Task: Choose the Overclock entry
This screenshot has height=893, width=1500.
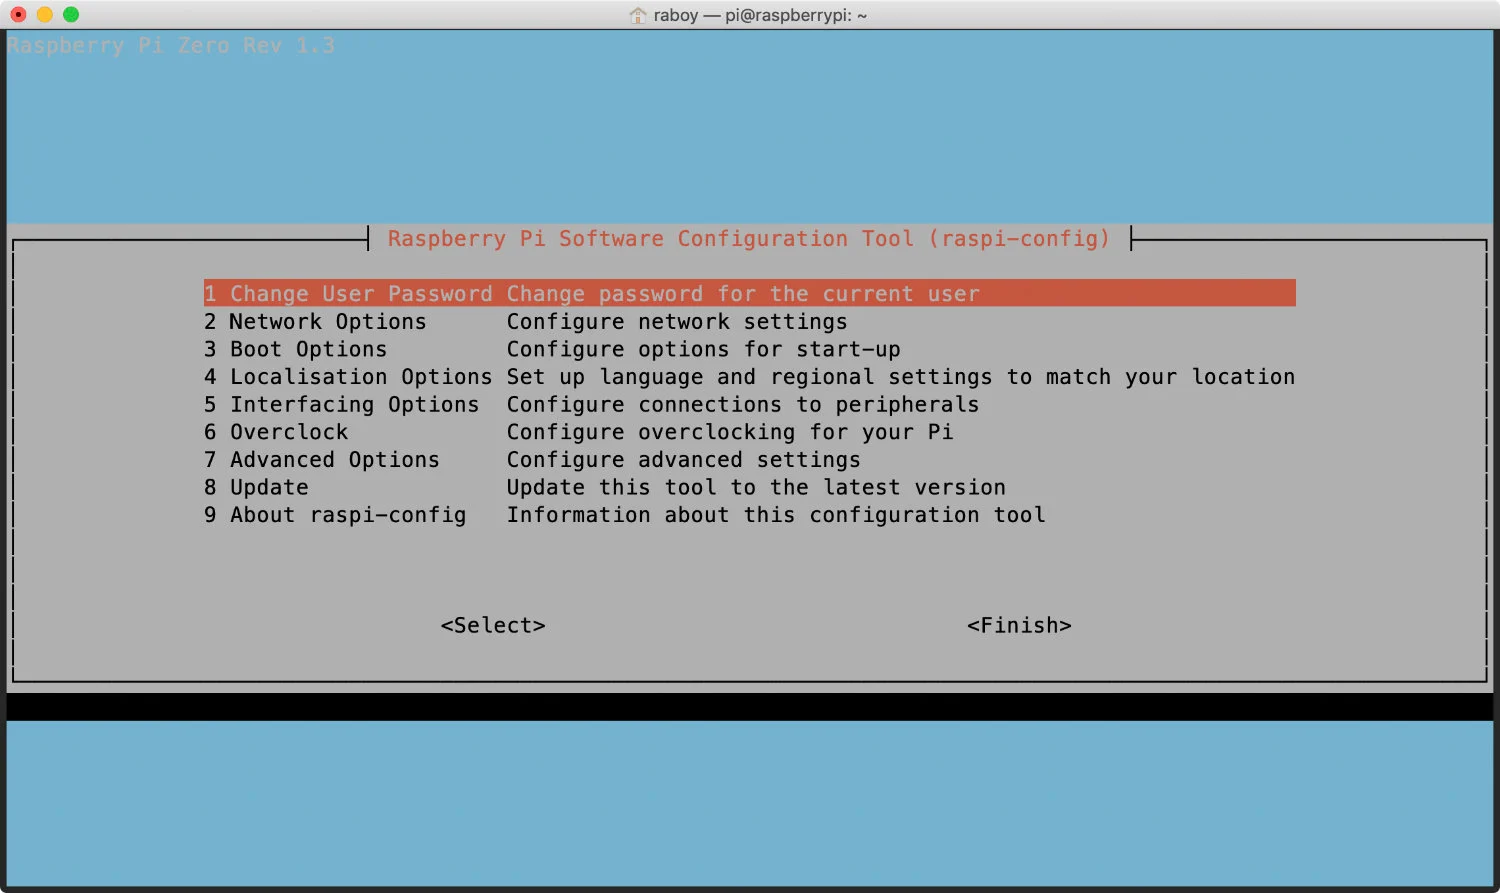Action: pyautogui.click(x=276, y=432)
